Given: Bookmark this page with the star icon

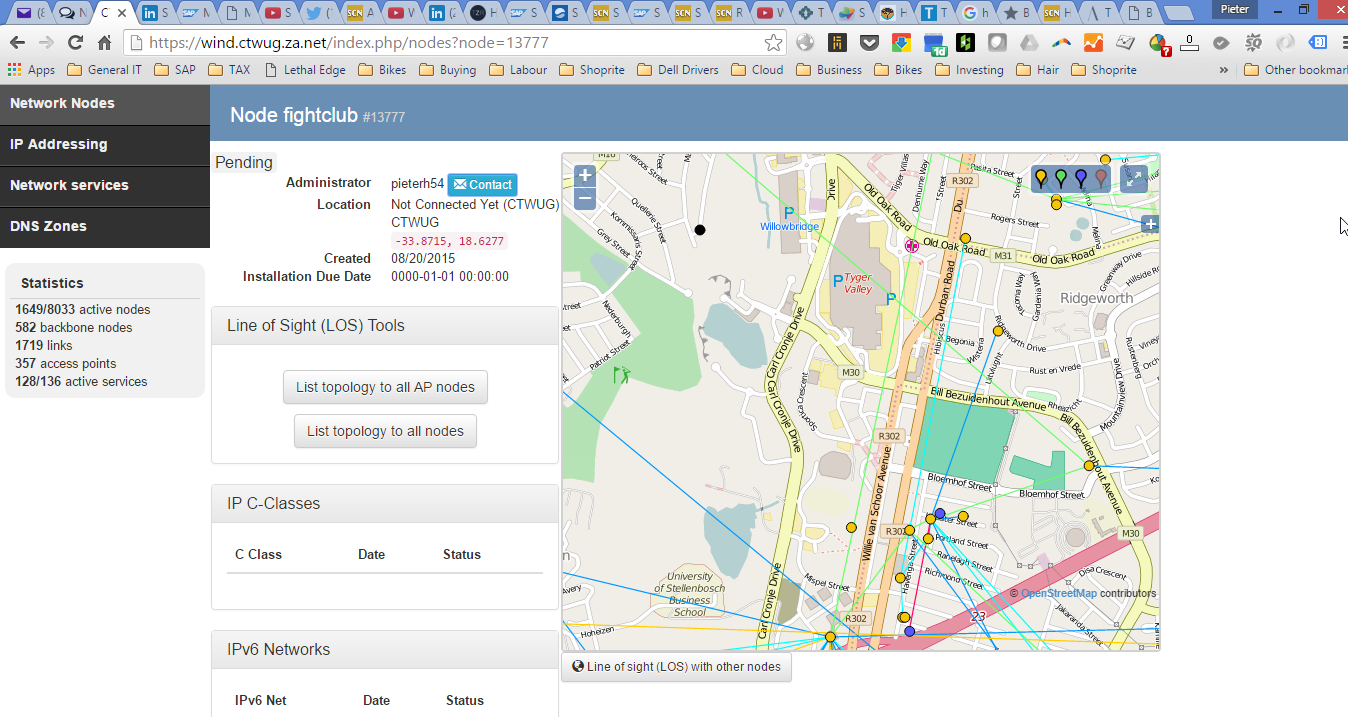Looking at the screenshot, I should coord(773,43).
